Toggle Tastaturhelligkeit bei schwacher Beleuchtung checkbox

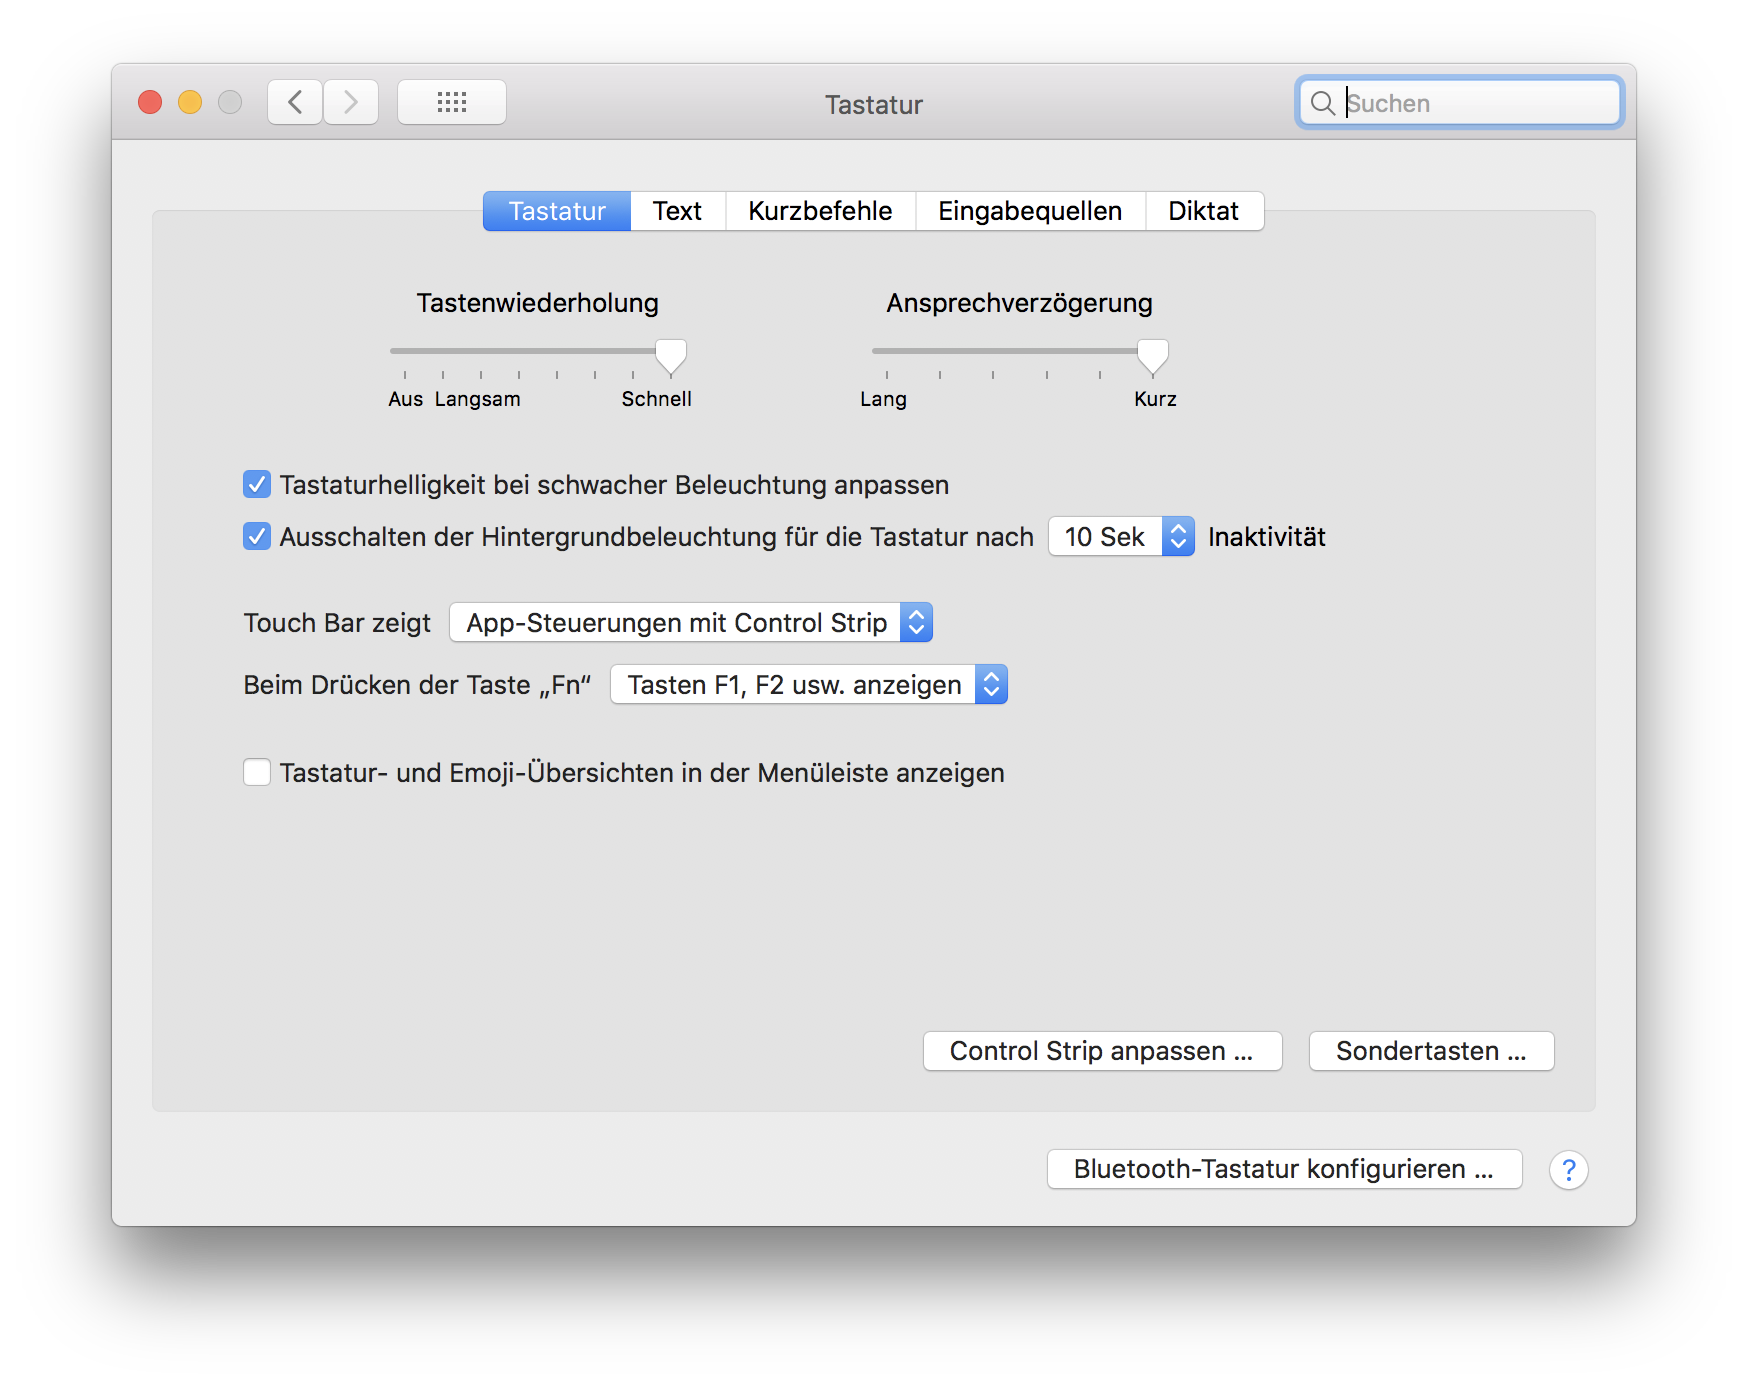257,485
